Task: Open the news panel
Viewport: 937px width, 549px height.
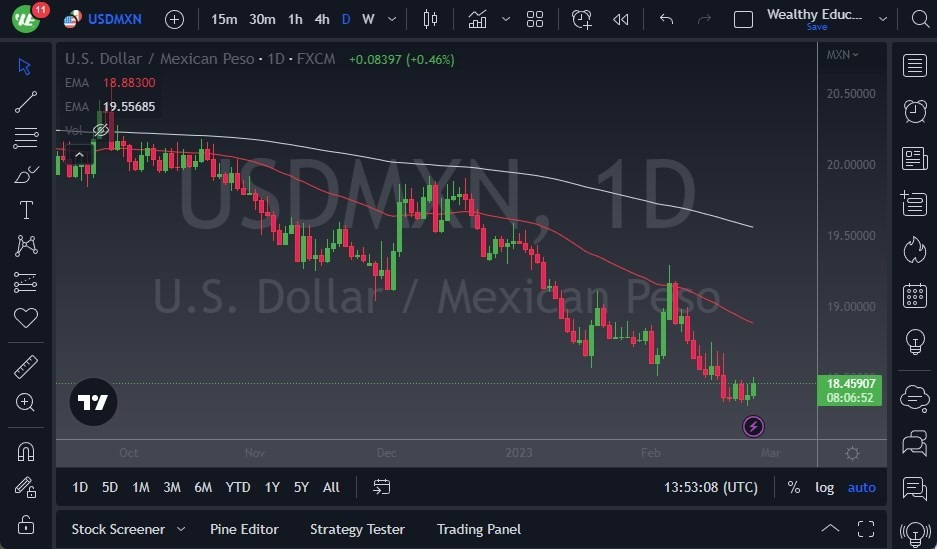Action: point(914,158)
